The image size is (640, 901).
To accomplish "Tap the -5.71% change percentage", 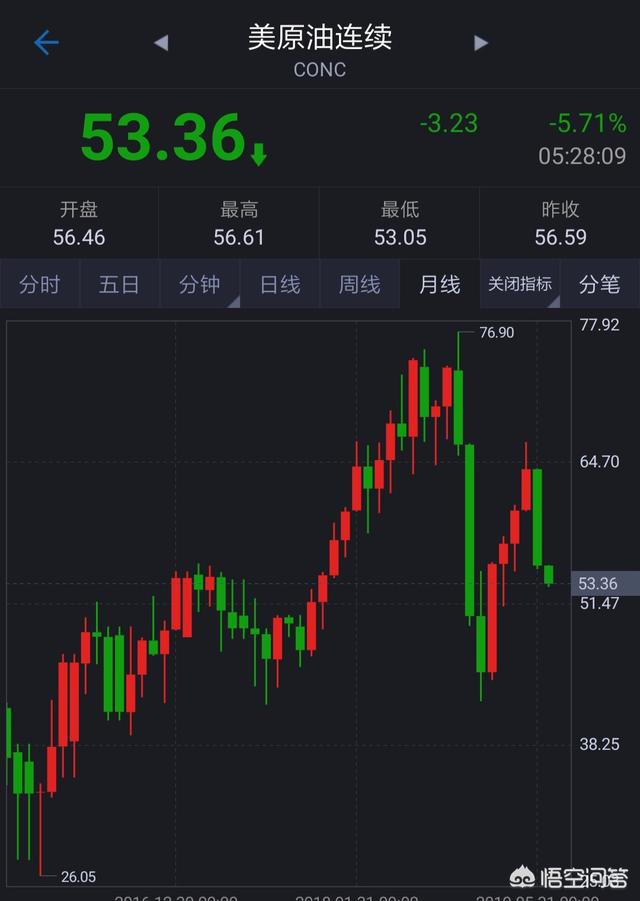I will pyautogui.click(x=587, y=124).
